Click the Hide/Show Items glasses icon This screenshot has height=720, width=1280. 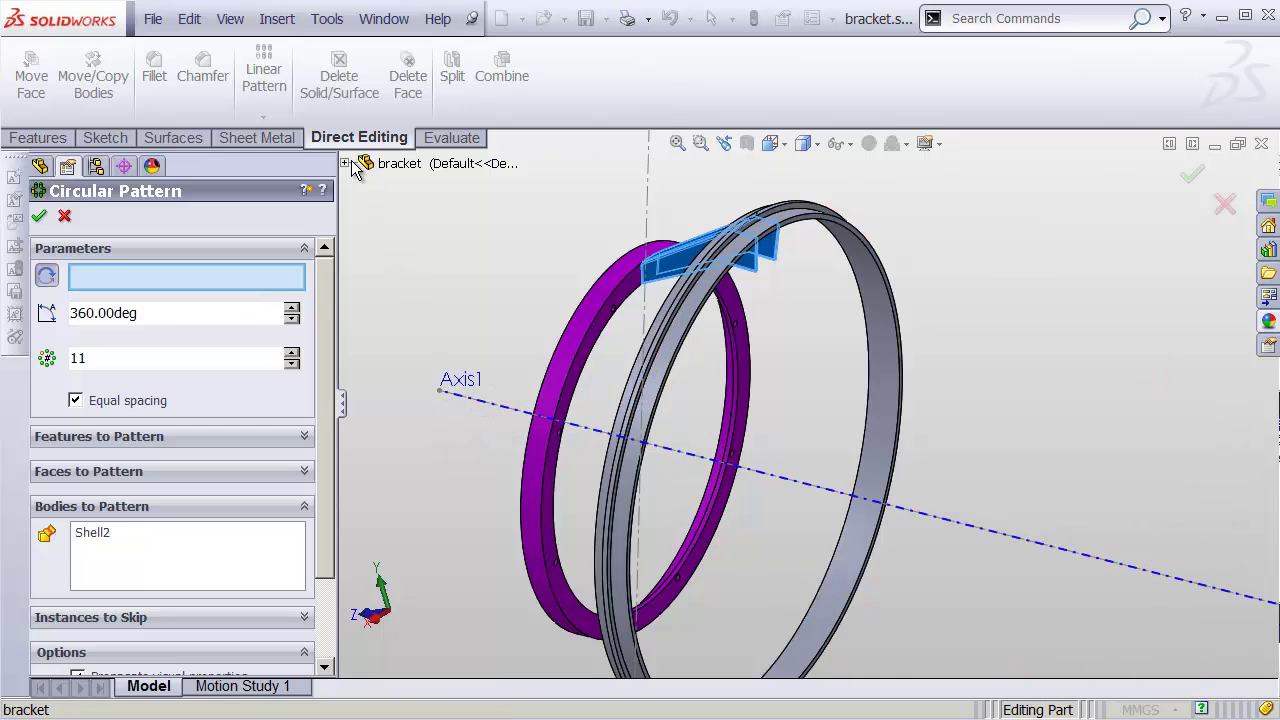coord(835,143)
